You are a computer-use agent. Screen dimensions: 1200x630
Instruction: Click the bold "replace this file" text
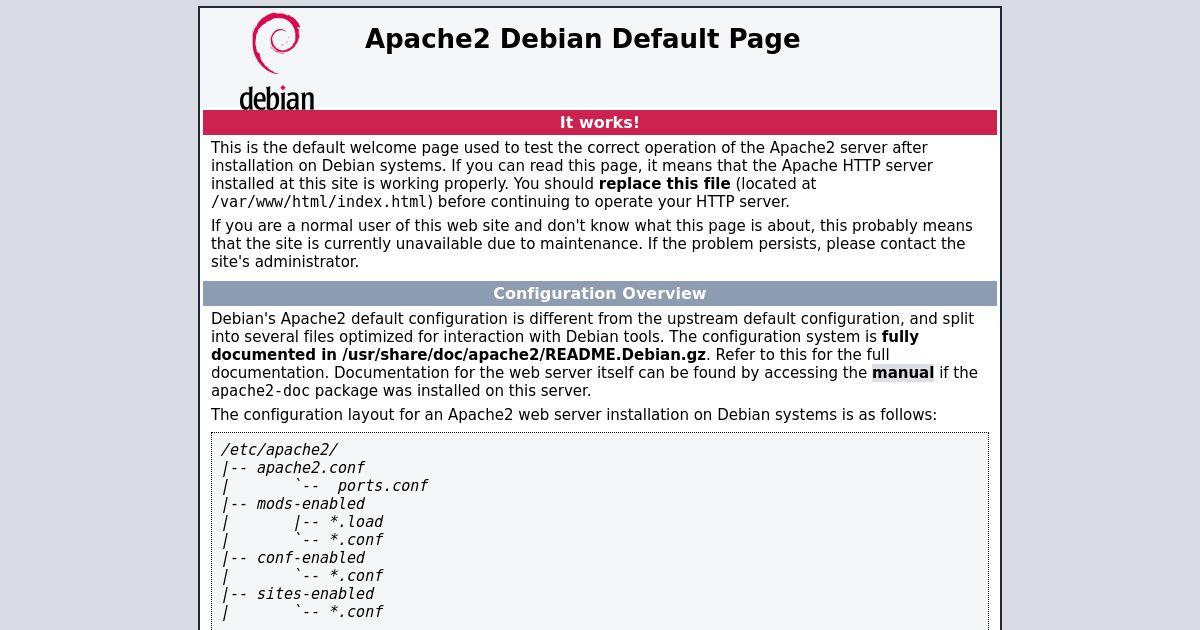665,184
